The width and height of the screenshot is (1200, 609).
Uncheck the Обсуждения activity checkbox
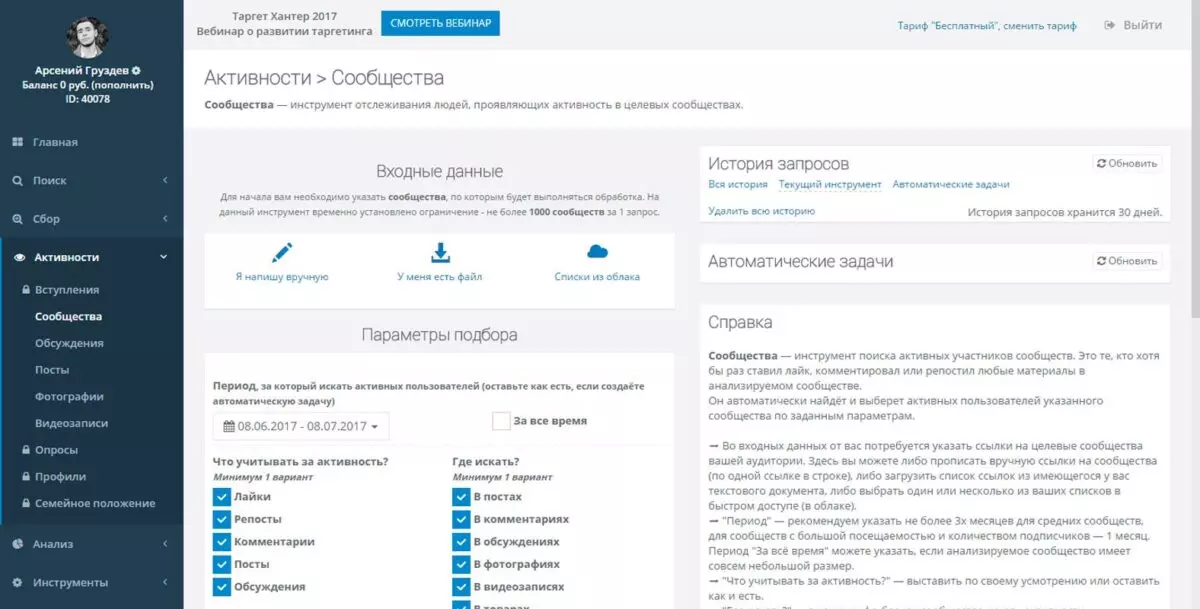(x=222, y=586)
